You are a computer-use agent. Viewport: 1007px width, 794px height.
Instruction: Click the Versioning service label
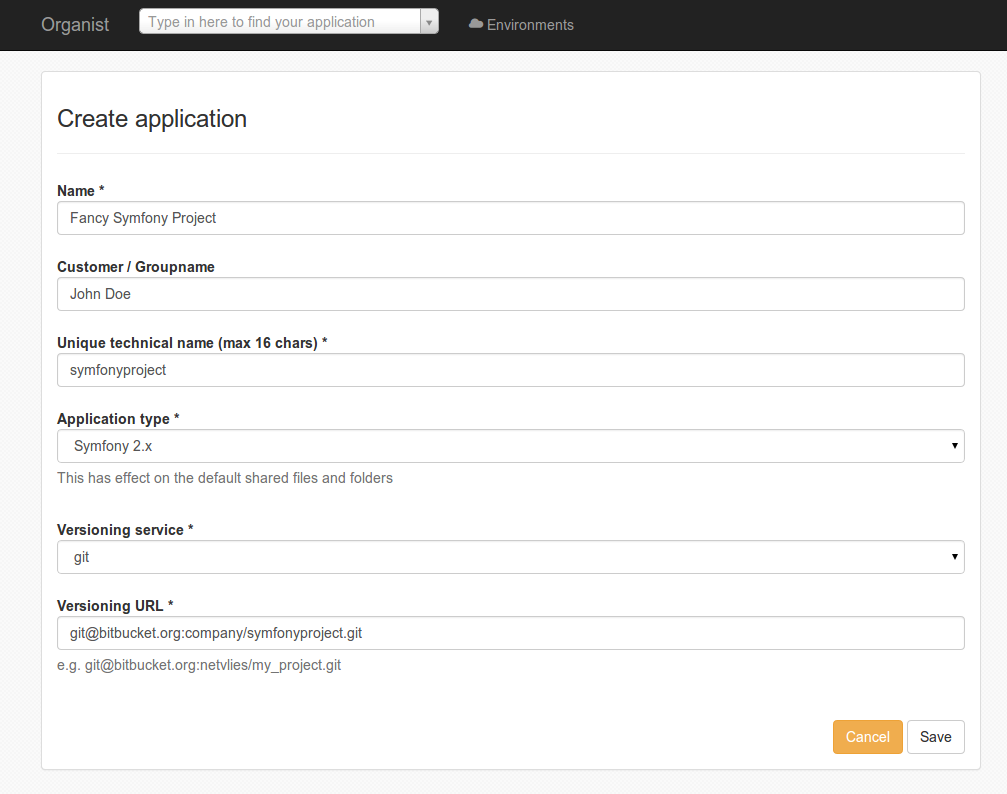coord(125,530)
